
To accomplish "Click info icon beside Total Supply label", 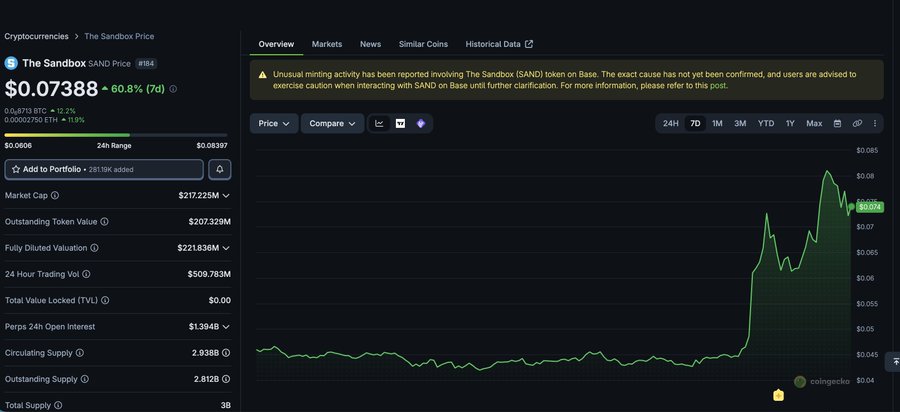I will point(58,405).
